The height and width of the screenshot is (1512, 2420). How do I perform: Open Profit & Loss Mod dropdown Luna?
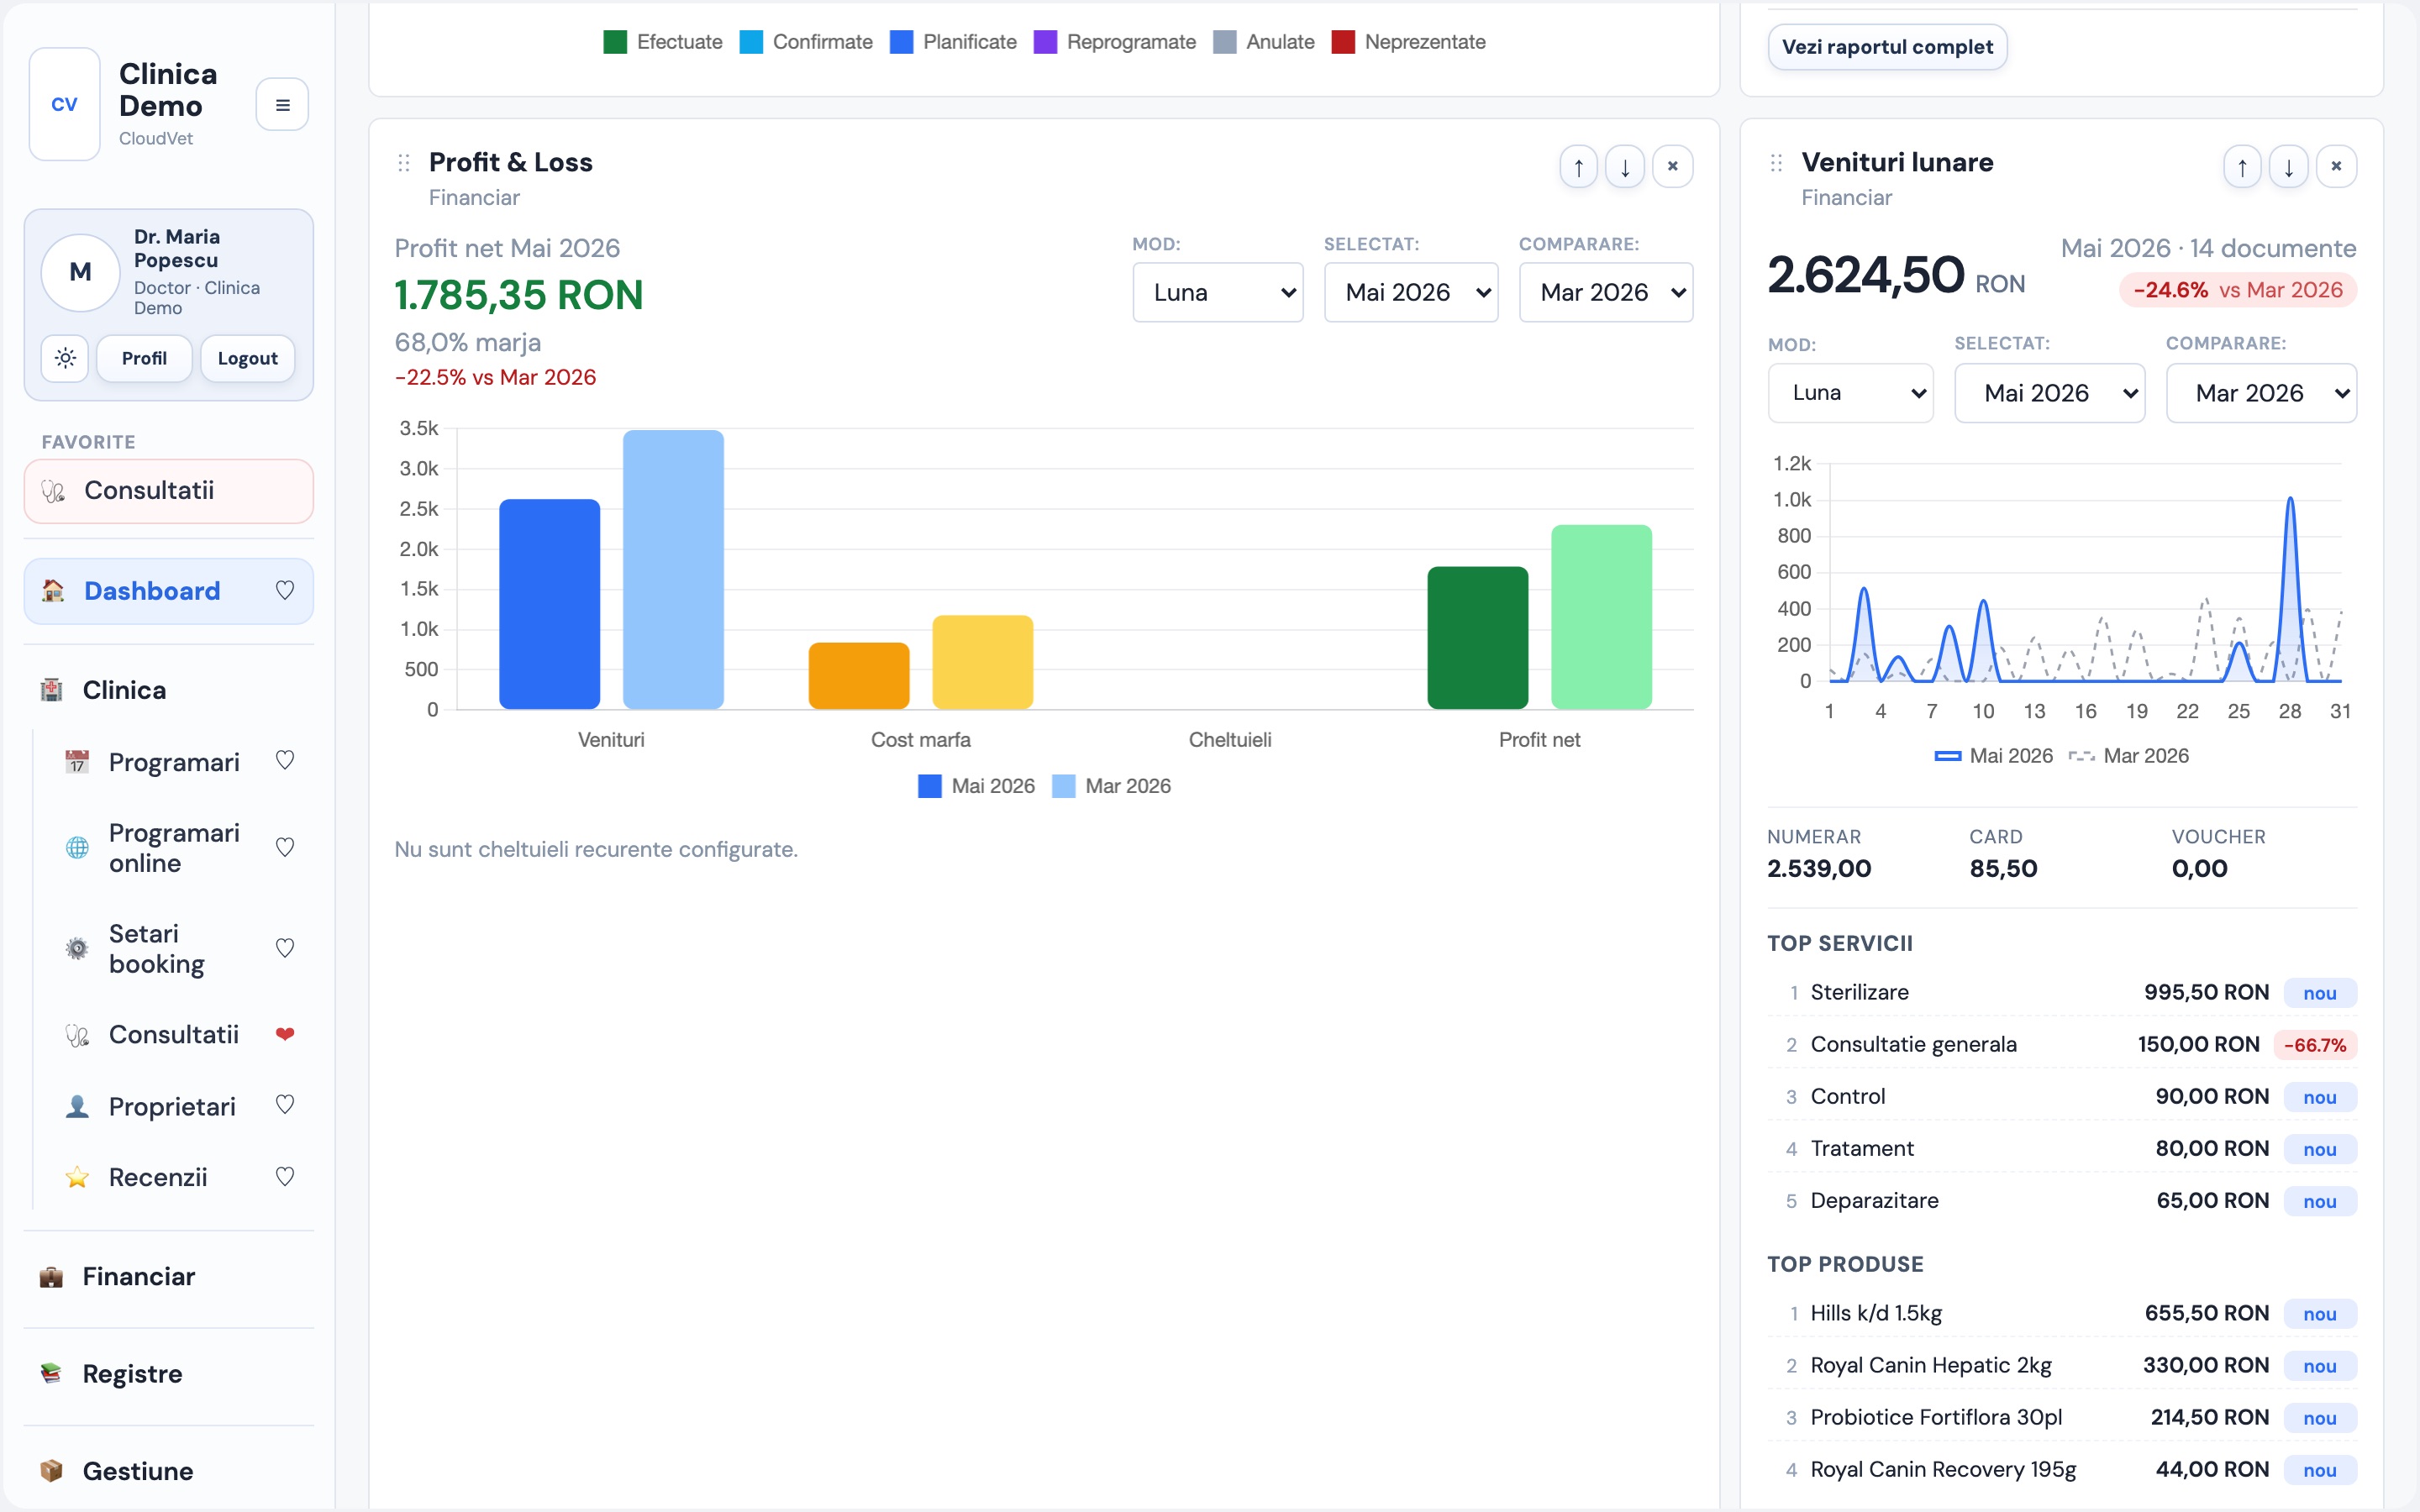(1217, 292)
